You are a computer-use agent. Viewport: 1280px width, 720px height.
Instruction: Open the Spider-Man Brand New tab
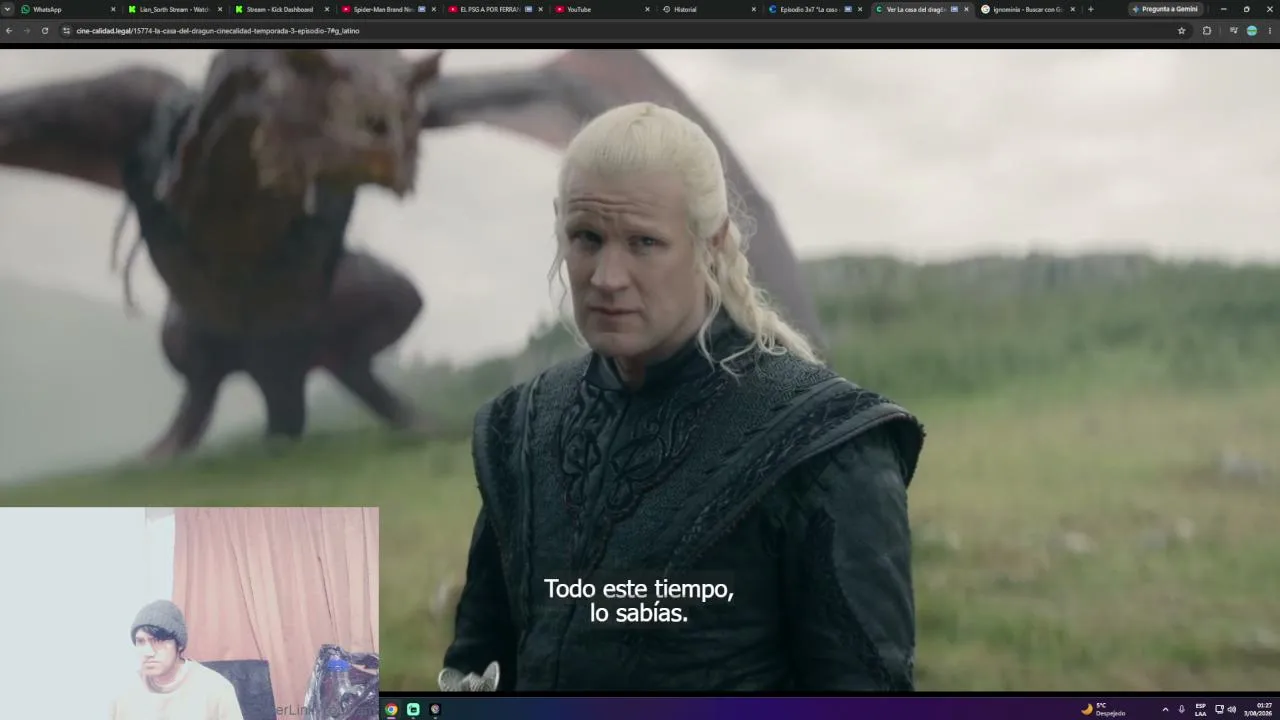(388, 9)
